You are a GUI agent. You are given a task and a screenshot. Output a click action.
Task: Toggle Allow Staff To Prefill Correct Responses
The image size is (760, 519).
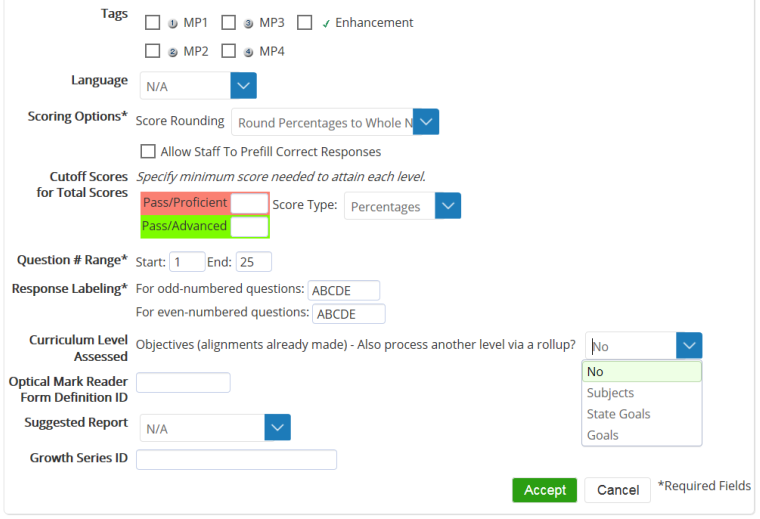point(148,152)
